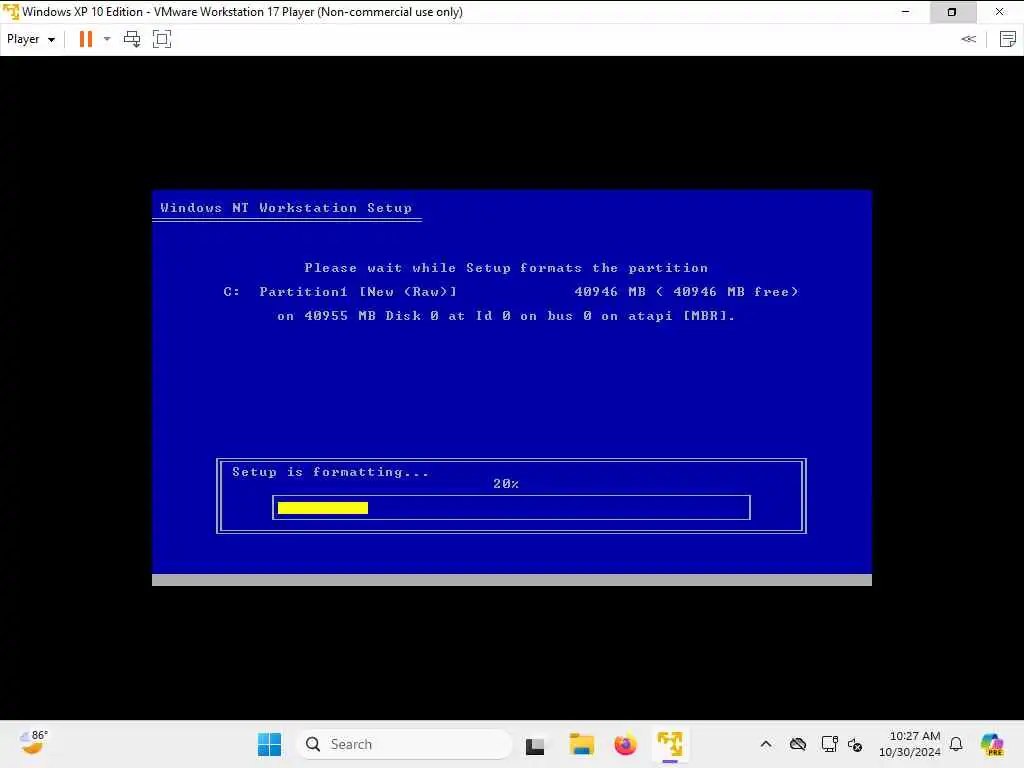1024x768 pixels.
Task: Open the 10:27 AM clock and calendar
Action: [910, 744]
